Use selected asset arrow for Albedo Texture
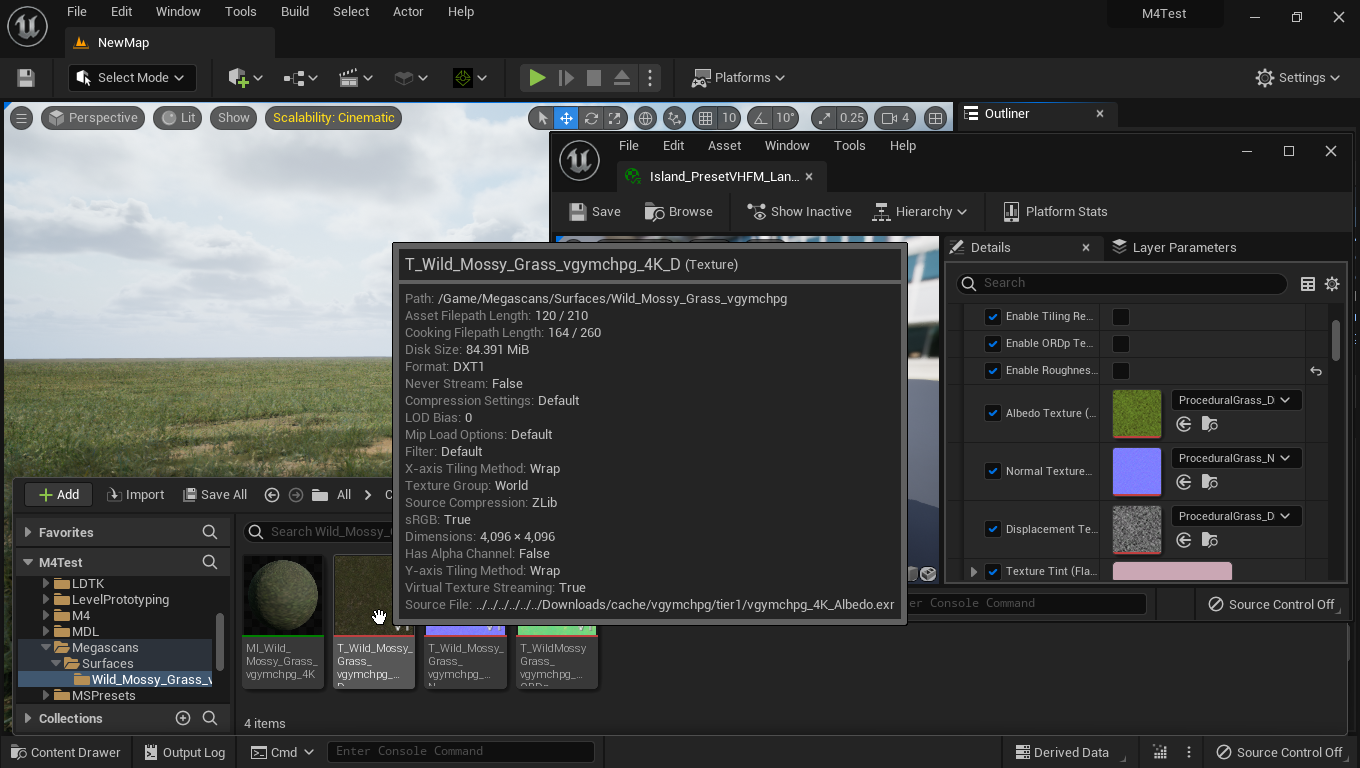Screen dimensions: 1360x768 1184,424
